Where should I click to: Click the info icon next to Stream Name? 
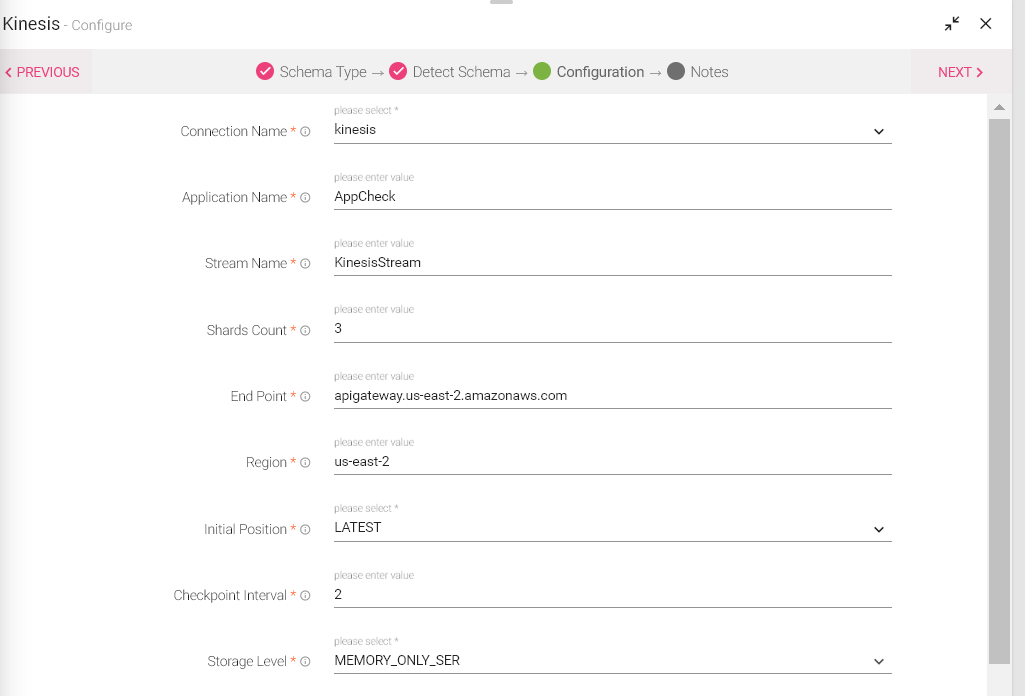(x=306, y=264)
